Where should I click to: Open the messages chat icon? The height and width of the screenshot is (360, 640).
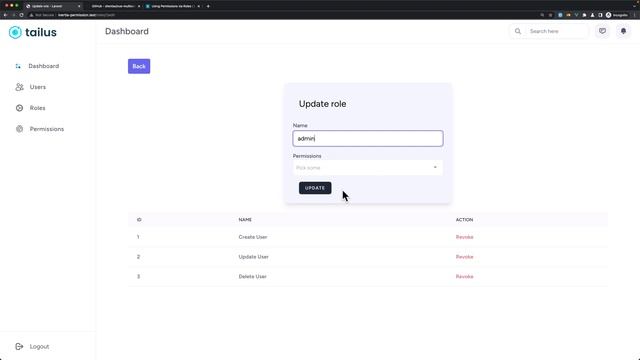coord(602,31)
